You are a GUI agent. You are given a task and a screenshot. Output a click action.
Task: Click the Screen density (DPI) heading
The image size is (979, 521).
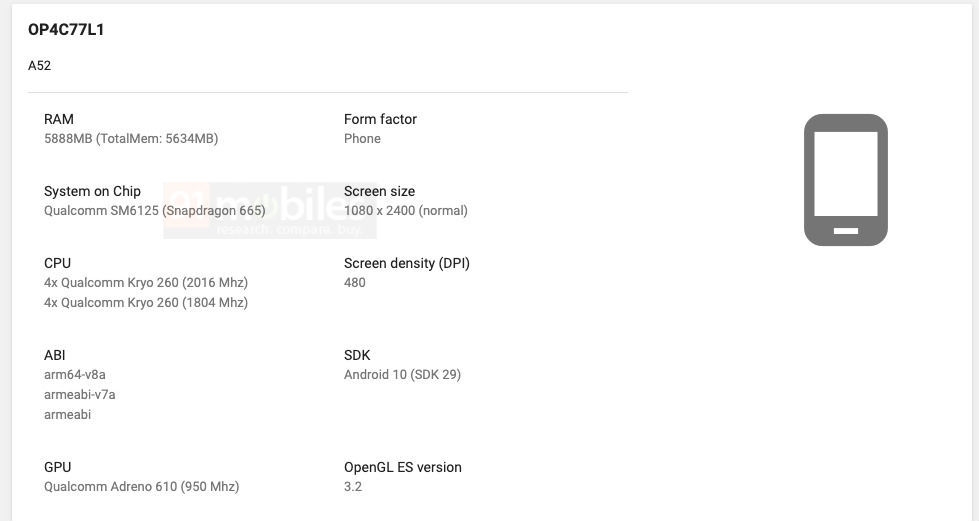pos(406,263)
